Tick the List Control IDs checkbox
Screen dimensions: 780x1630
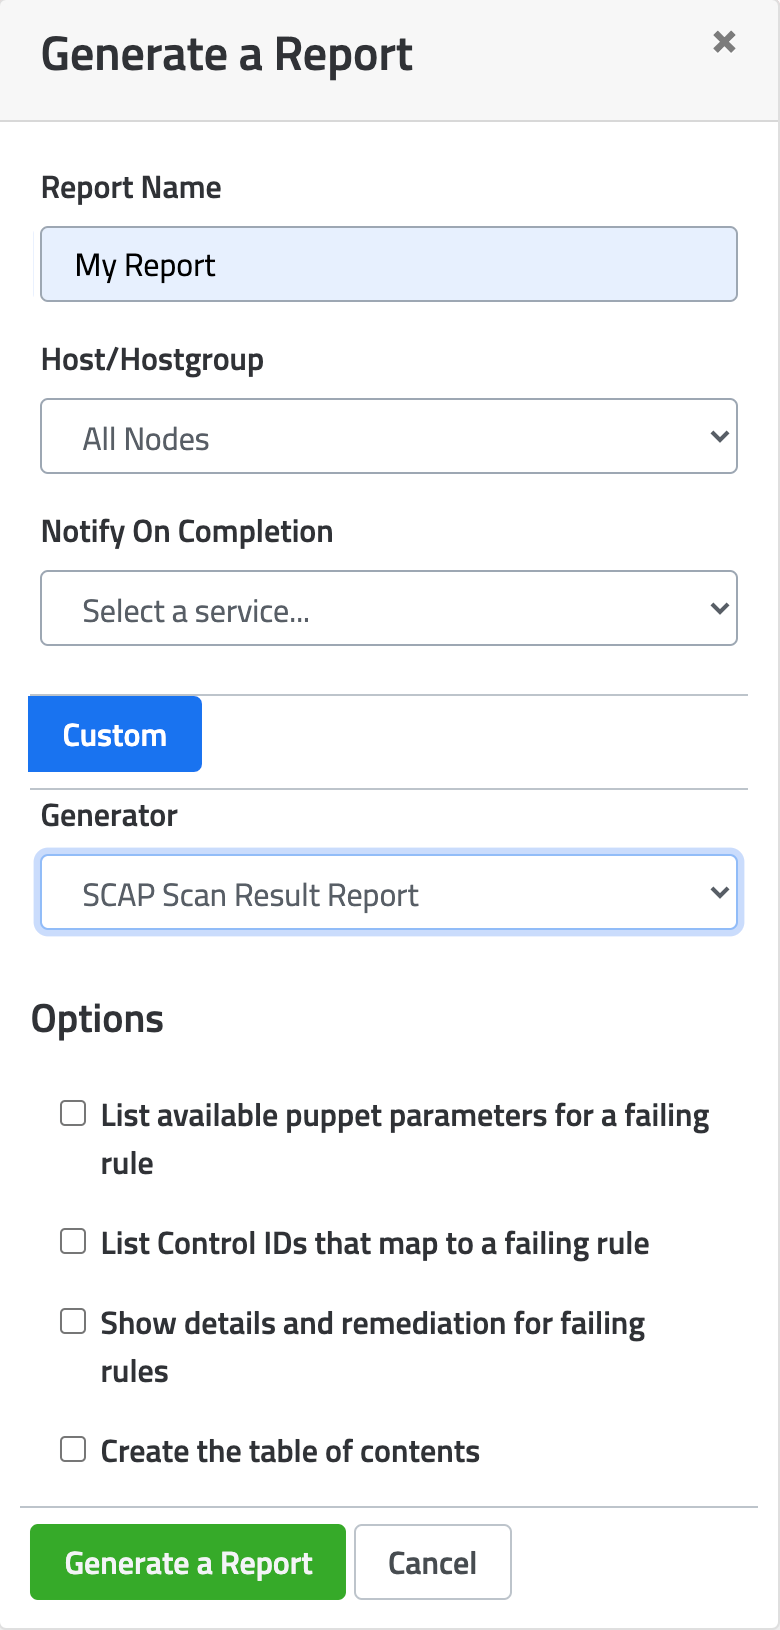tap(73, 1242)
